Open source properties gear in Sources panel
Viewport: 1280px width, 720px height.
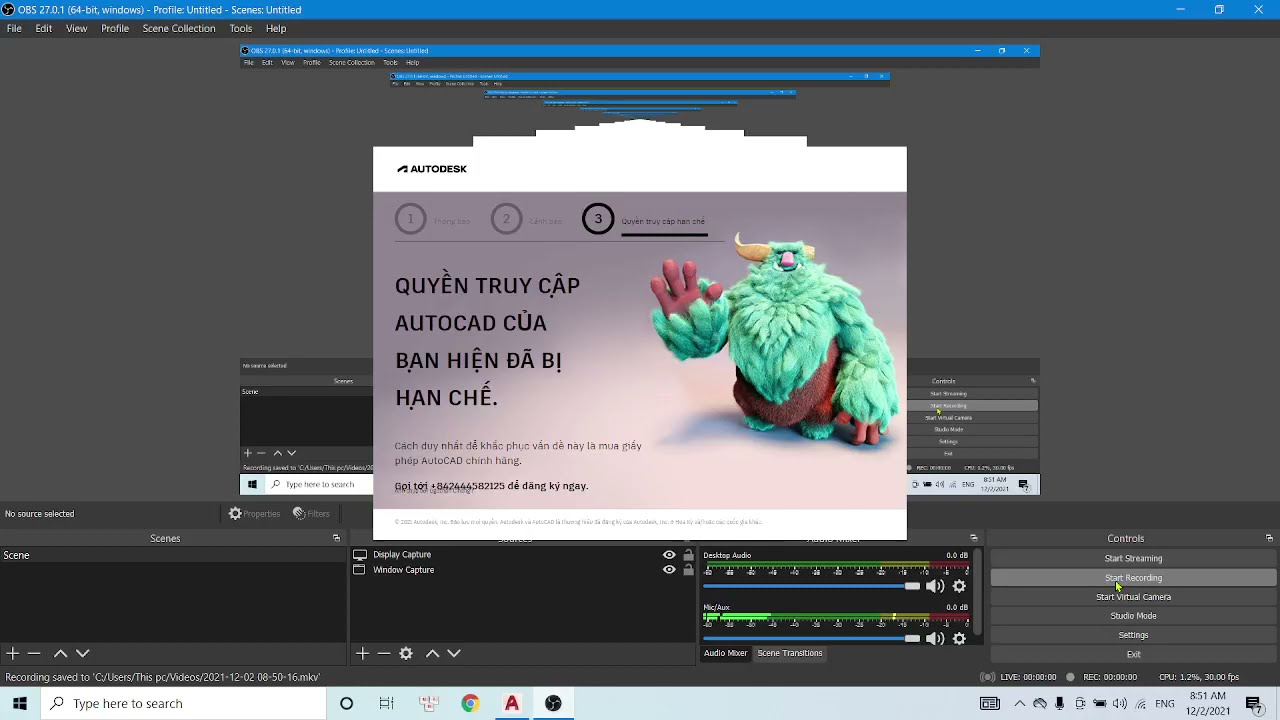[x=406, y=653]
